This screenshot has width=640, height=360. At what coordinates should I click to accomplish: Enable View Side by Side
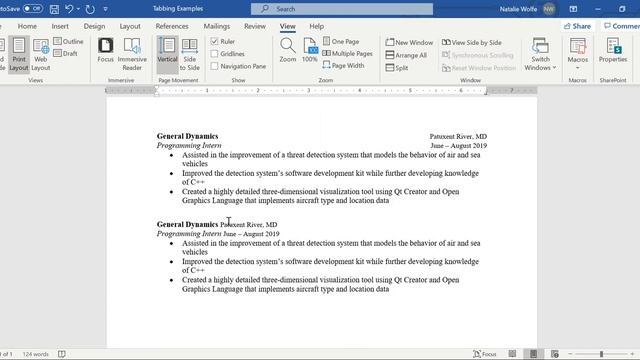(x=472, y=42)
